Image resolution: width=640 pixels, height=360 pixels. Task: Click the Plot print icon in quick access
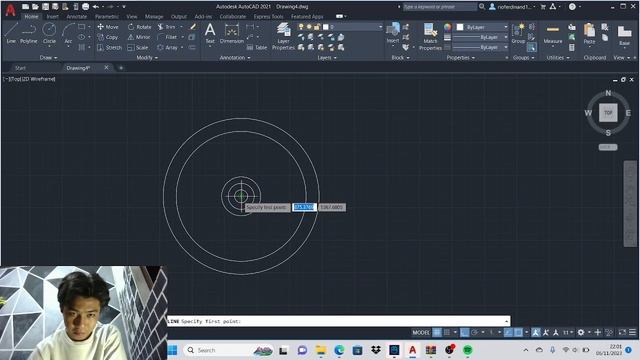click(85, 7)
